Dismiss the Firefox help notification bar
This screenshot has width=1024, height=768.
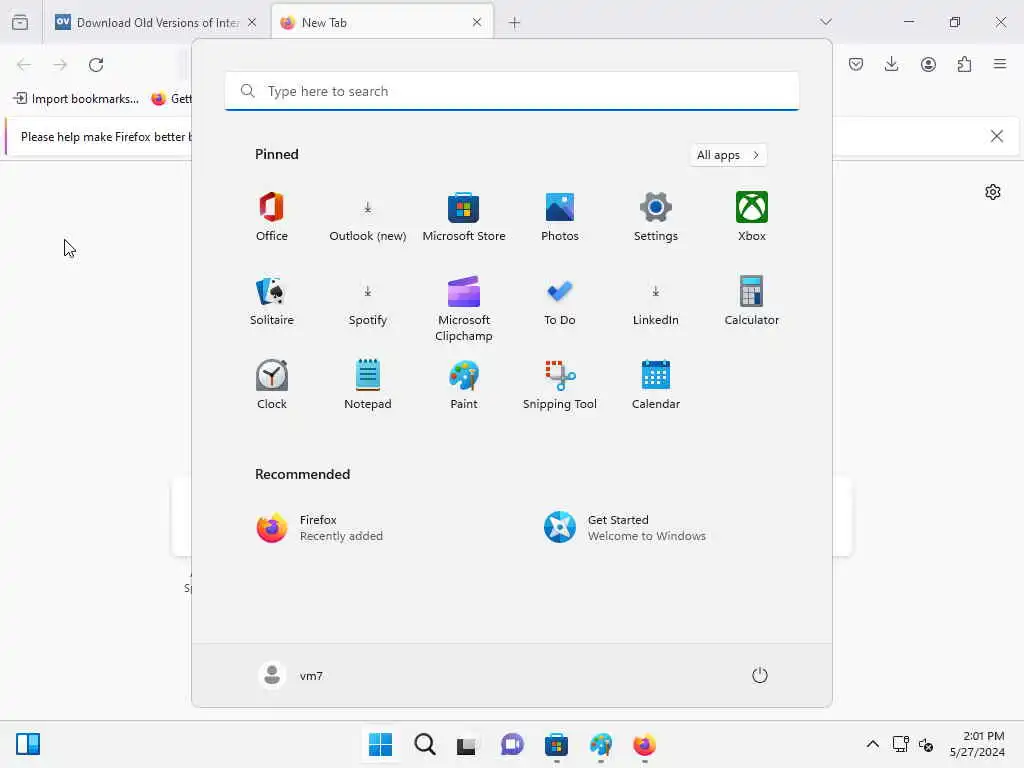pyautogui.click(x=997, y=136)
